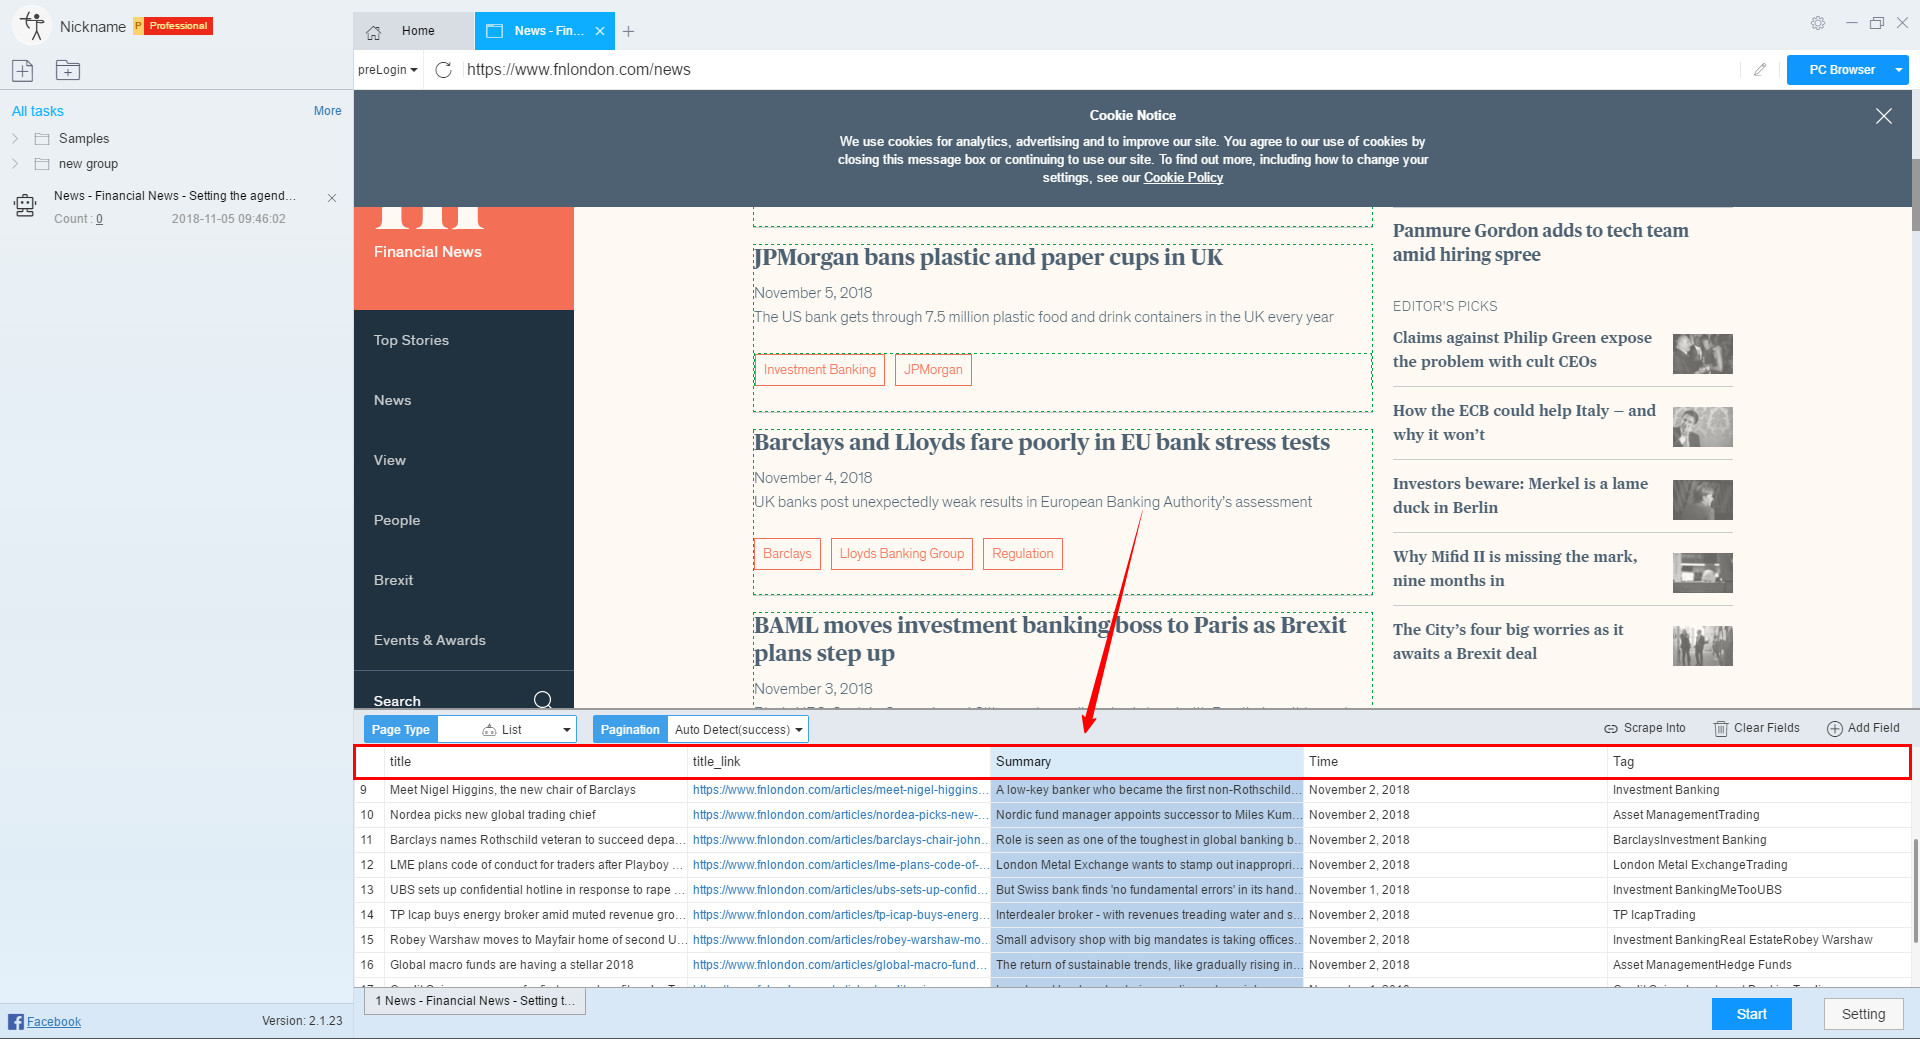Click the pencil edit URL icon
This screenshot has height=1039, width=1920.
tap(1760, 70)
